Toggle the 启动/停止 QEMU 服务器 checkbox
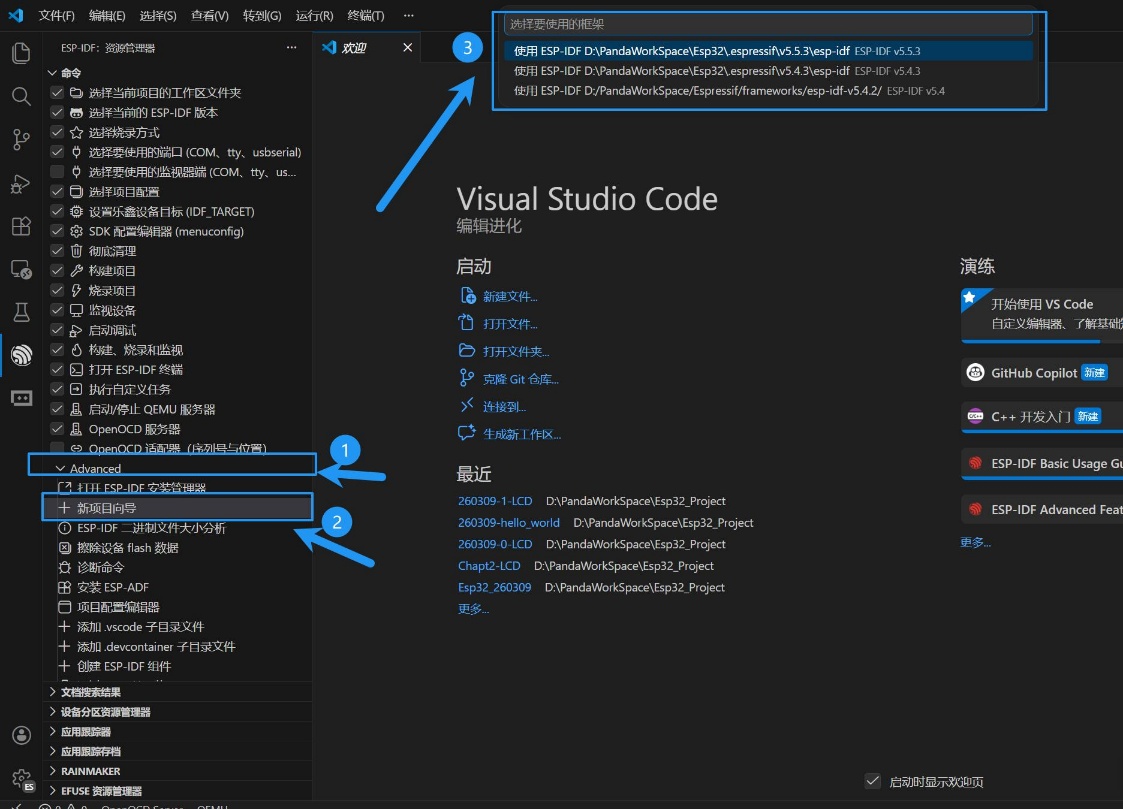This screenshot has width=1123, height=809. pos(57,409)
